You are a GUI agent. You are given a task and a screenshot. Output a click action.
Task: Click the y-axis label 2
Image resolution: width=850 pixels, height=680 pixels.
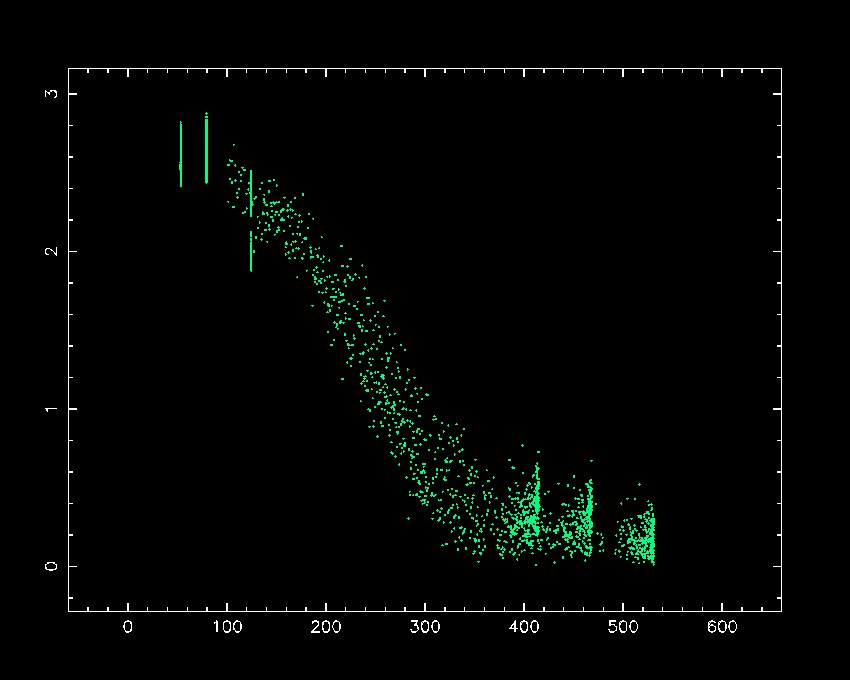[51, 251]
